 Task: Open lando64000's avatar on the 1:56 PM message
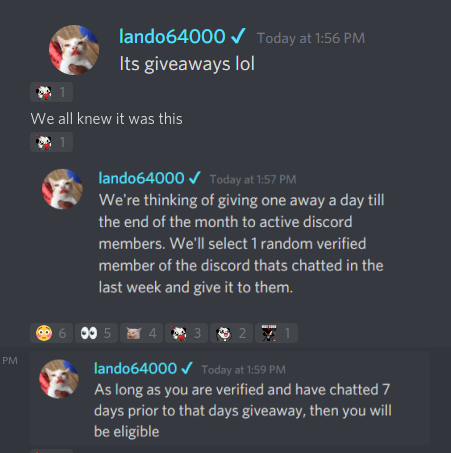(74, 50)
